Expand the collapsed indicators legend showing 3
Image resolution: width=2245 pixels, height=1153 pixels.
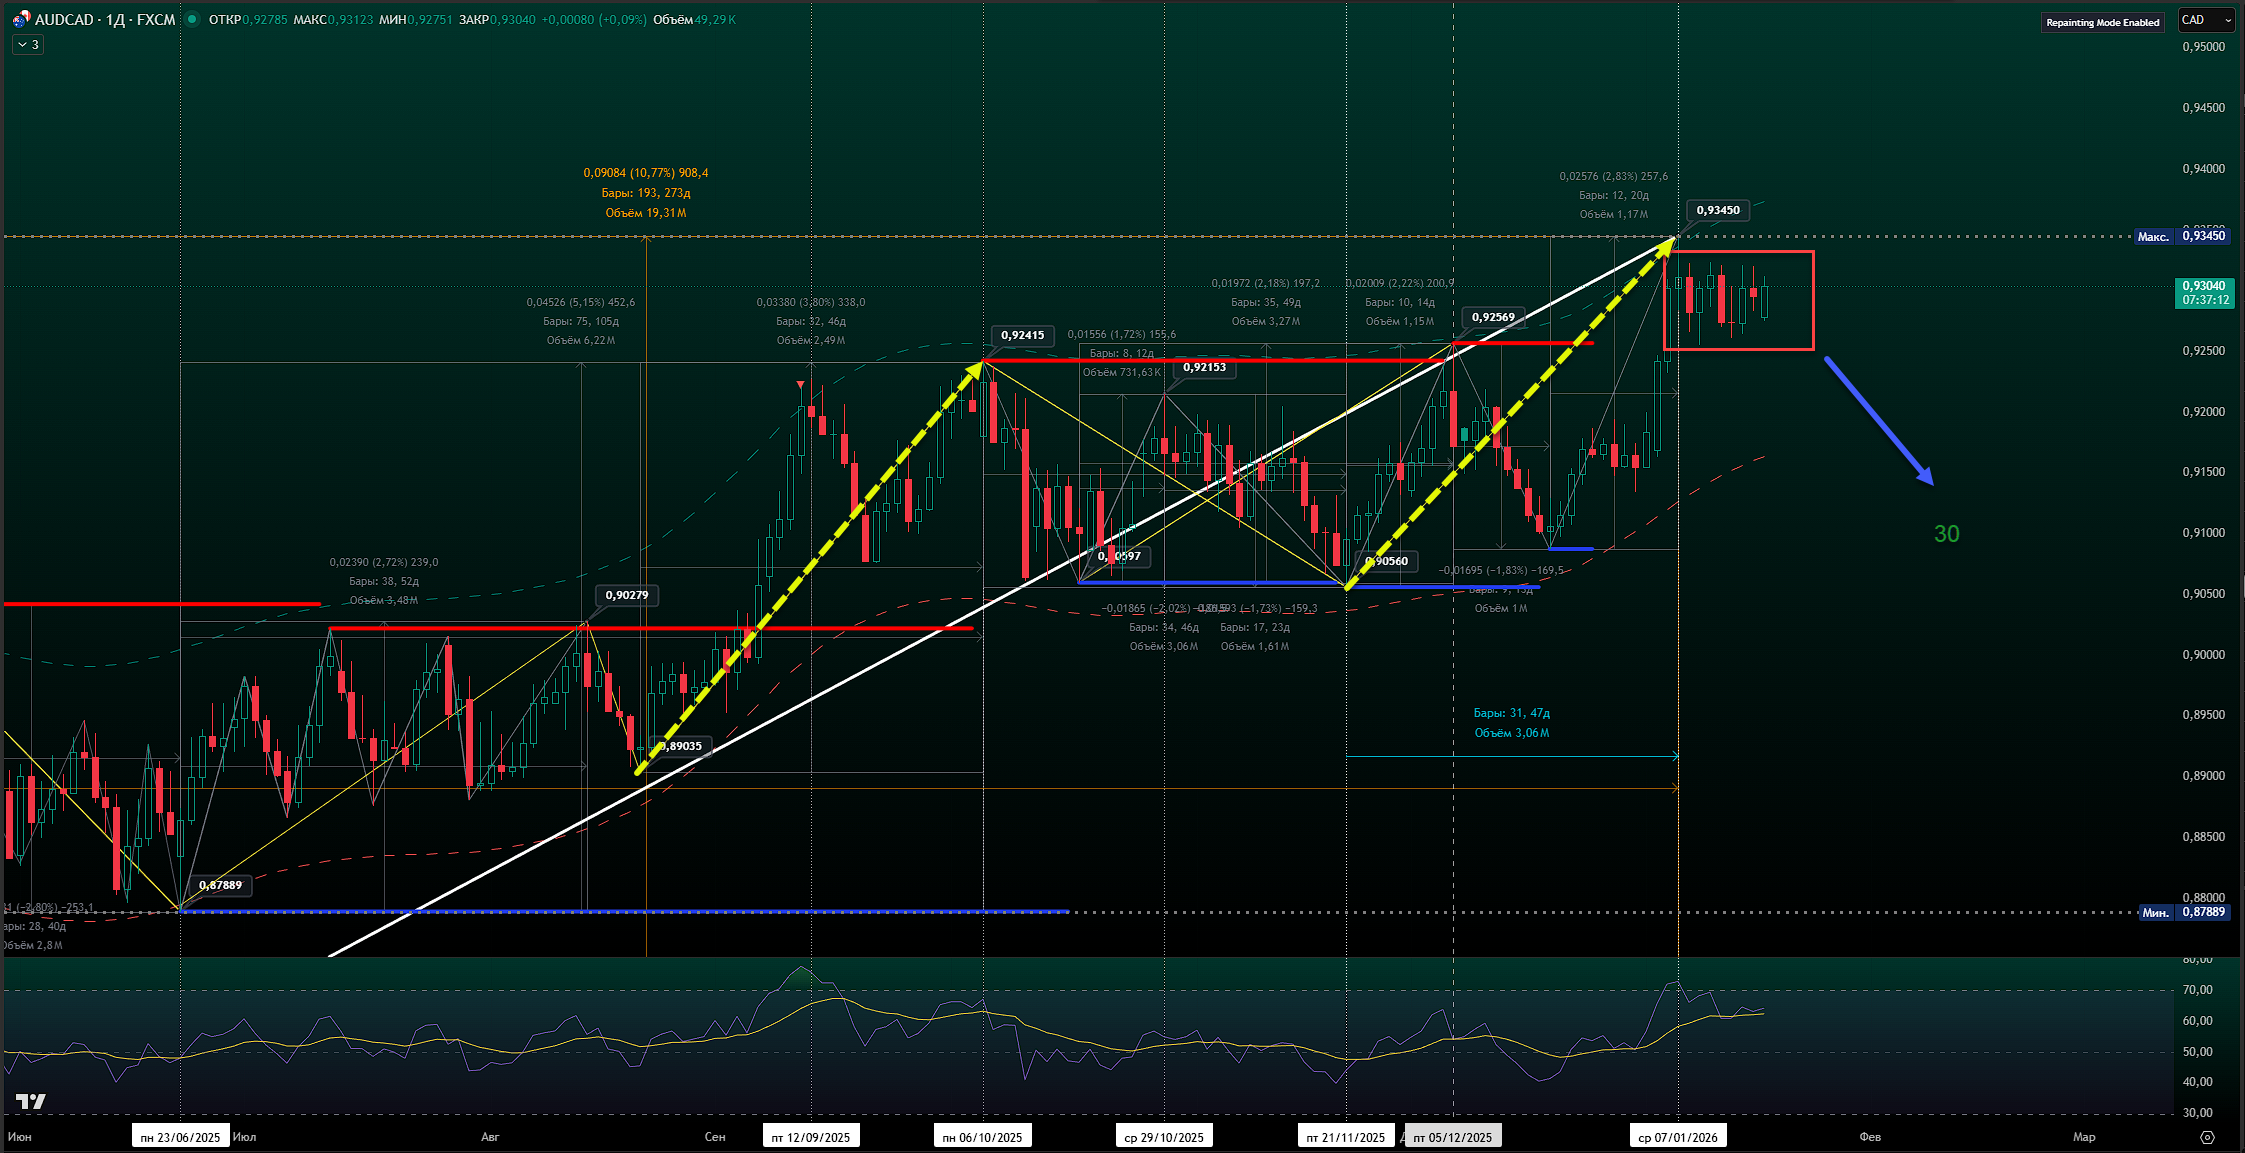coord(28,44)
